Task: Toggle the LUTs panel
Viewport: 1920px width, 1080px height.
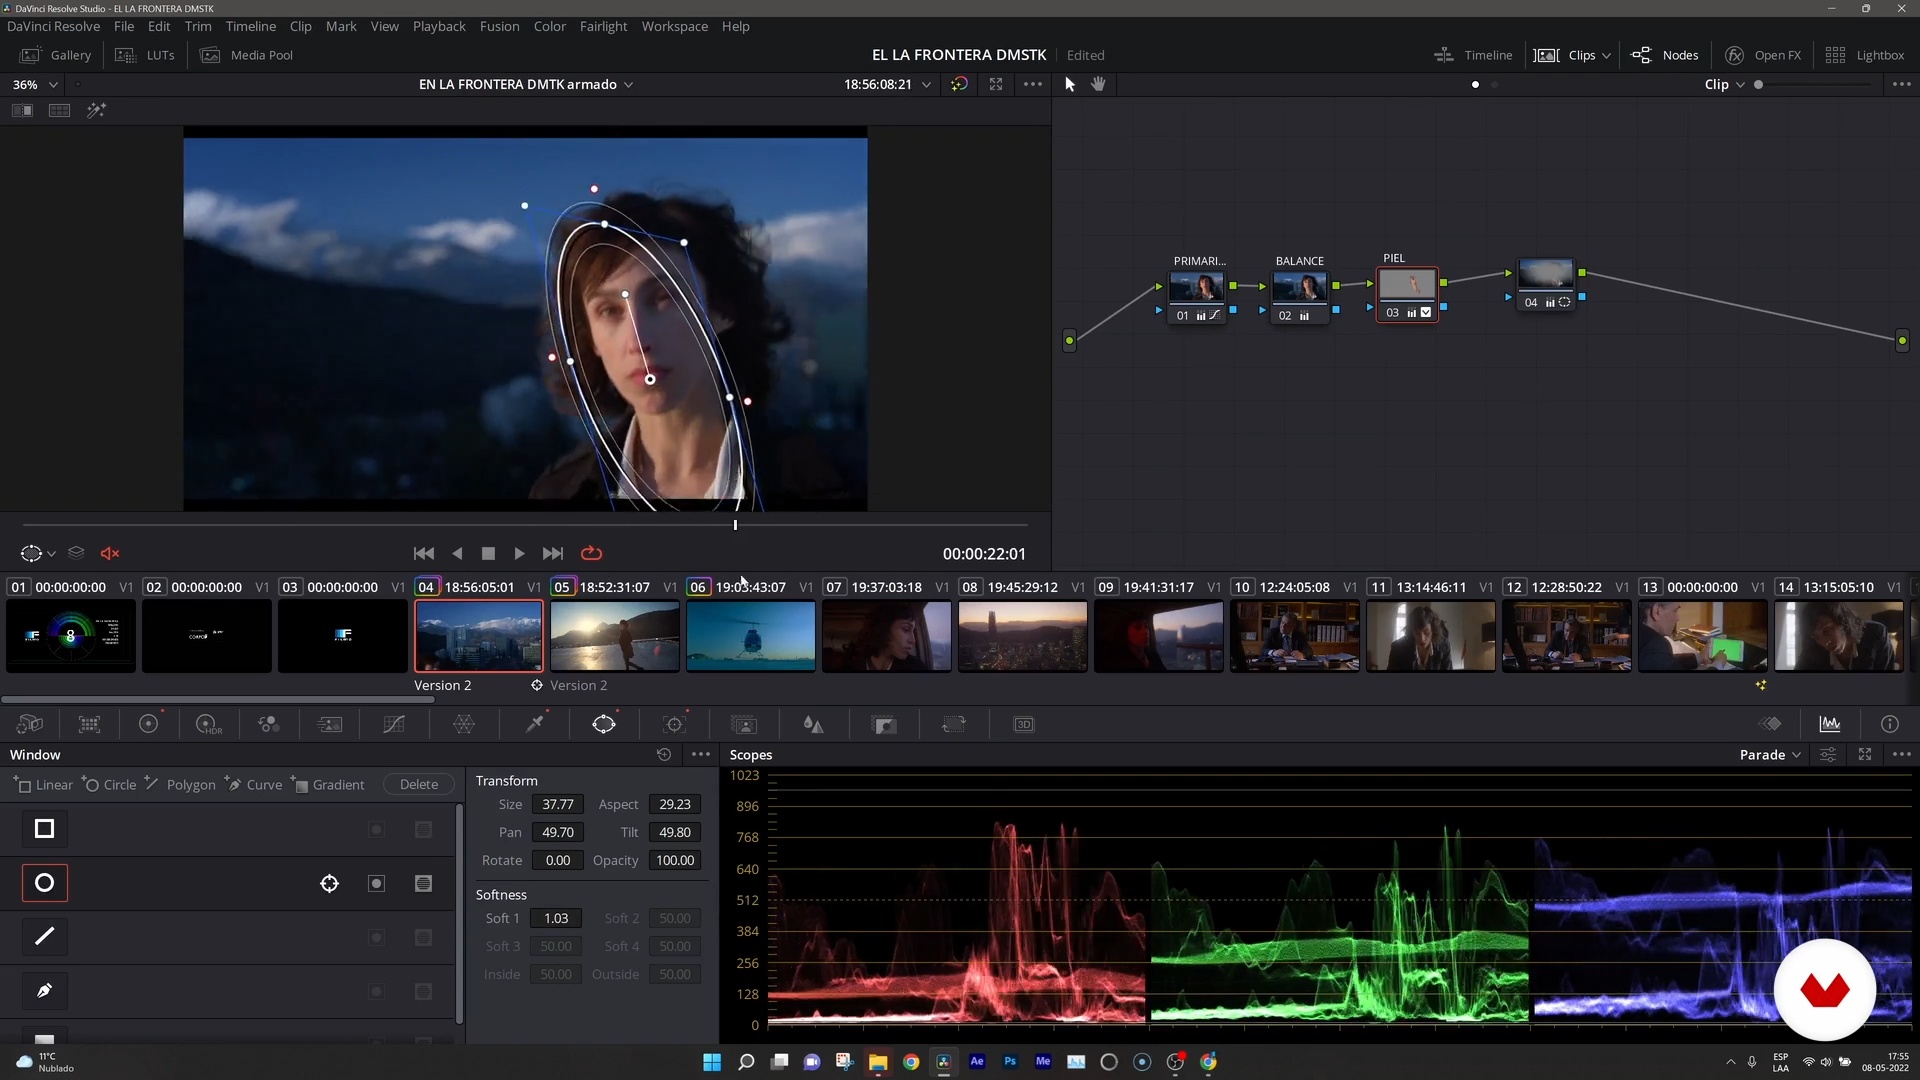Action: coord(146,55)
